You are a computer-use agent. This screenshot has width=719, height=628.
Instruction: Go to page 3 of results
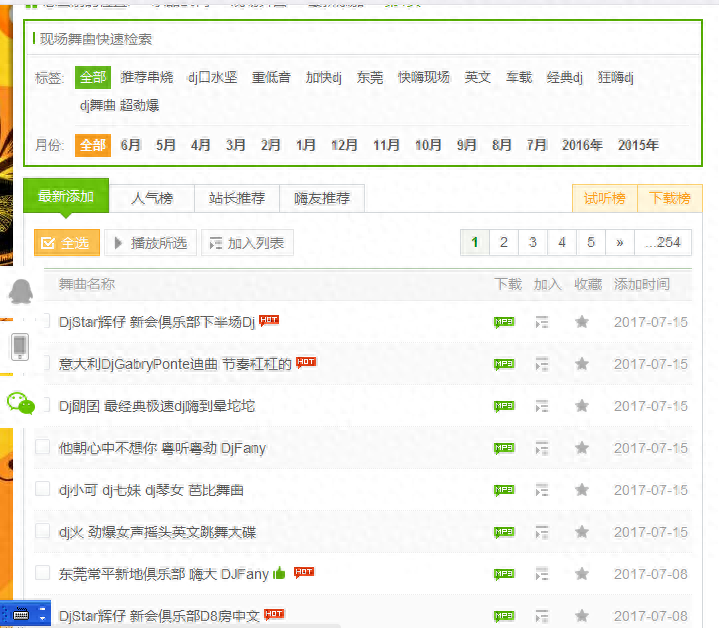pos(533,242)
